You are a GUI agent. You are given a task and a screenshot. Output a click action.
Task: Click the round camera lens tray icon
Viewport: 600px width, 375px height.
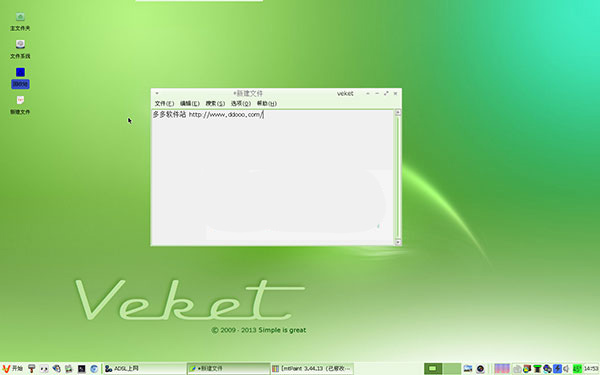481,368
